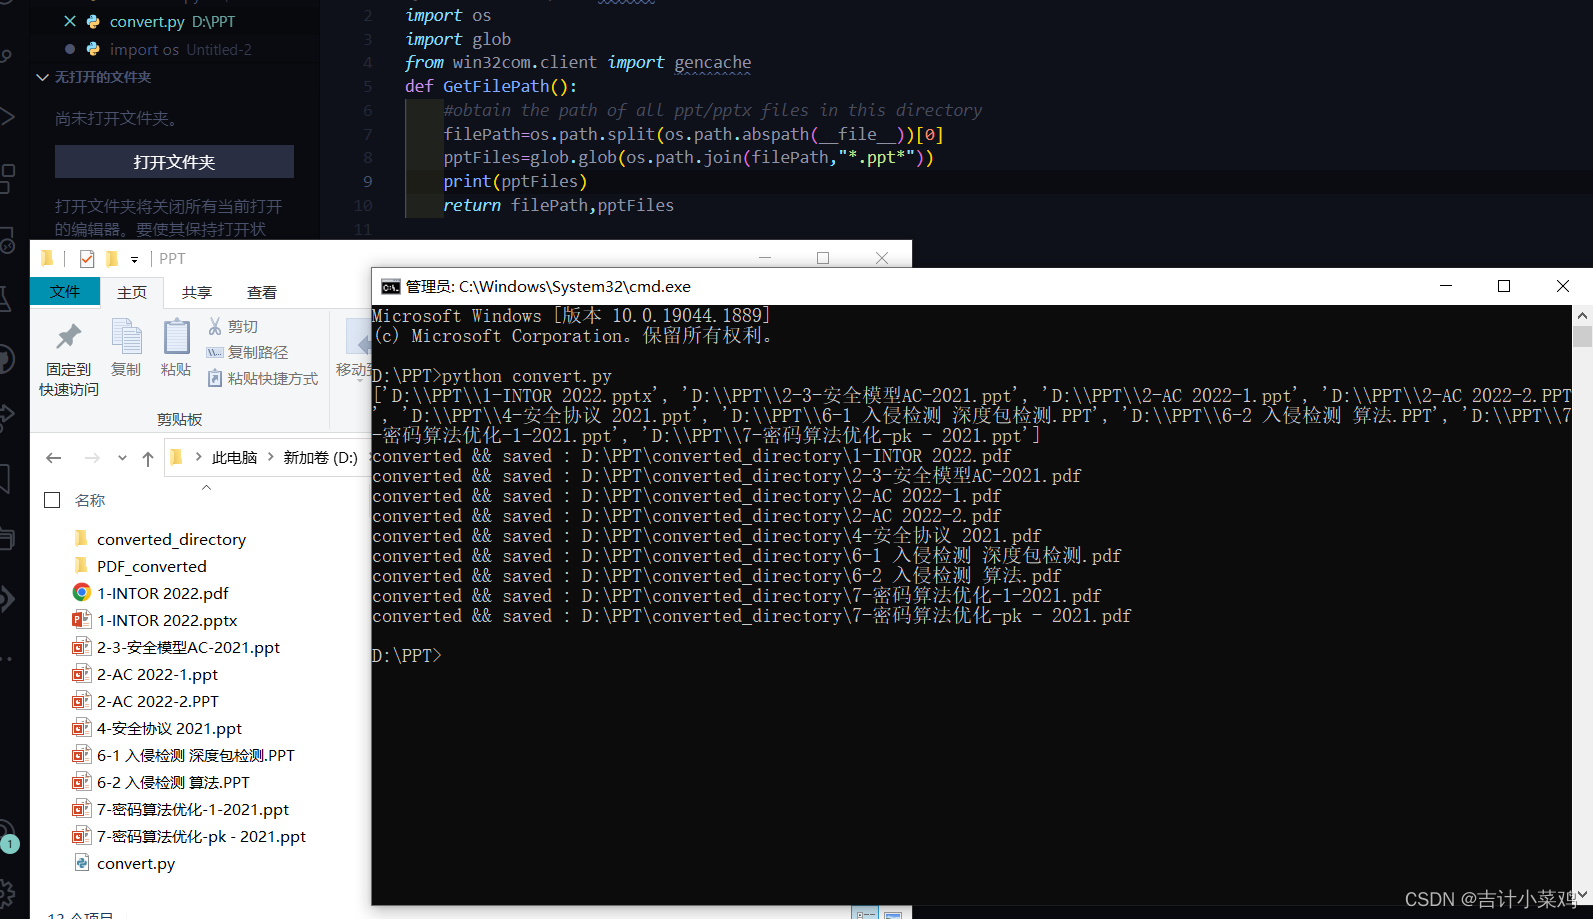Click the 复制路径 icon in ribbon
1593x919 pixels.
click(x=215, y=352)
